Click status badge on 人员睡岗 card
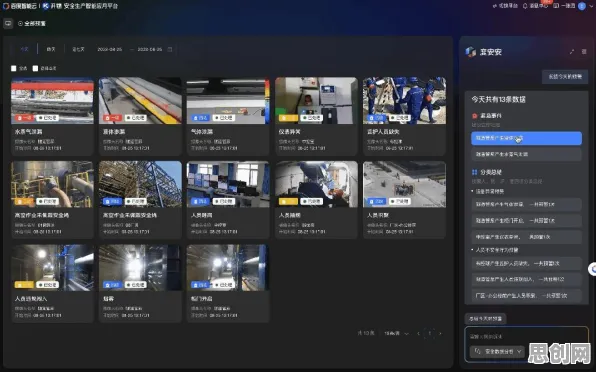Screen dimensions: 596x372 coord(224,201)
